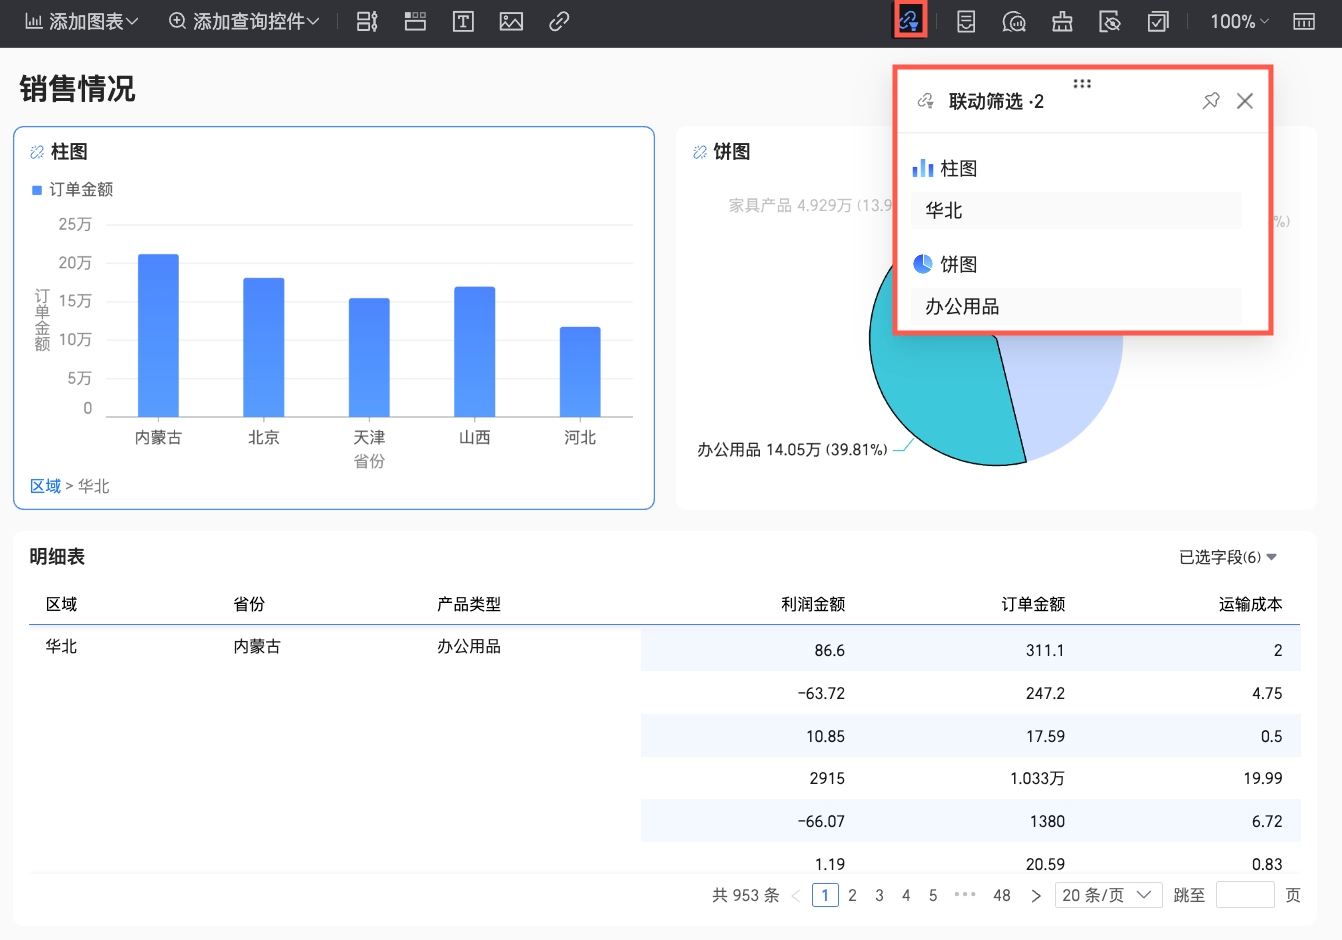Click the drag handle dots on 联动筛选 panel

click(1082, 83)
